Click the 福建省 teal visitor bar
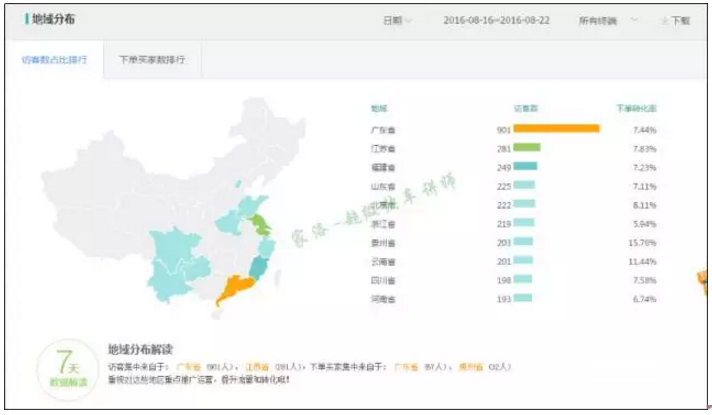 [x=526, y=167]
